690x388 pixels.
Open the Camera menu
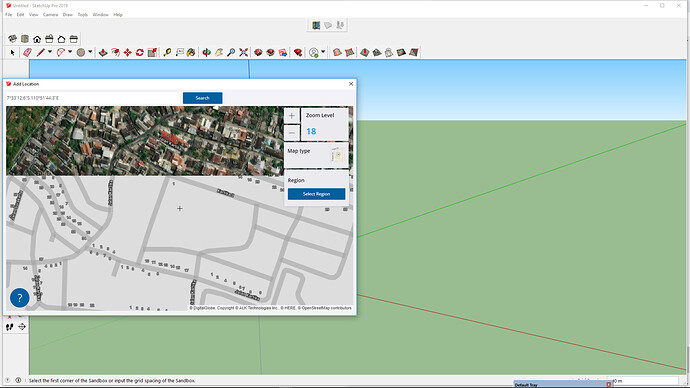pyautogui.click(x=51, y=15)
